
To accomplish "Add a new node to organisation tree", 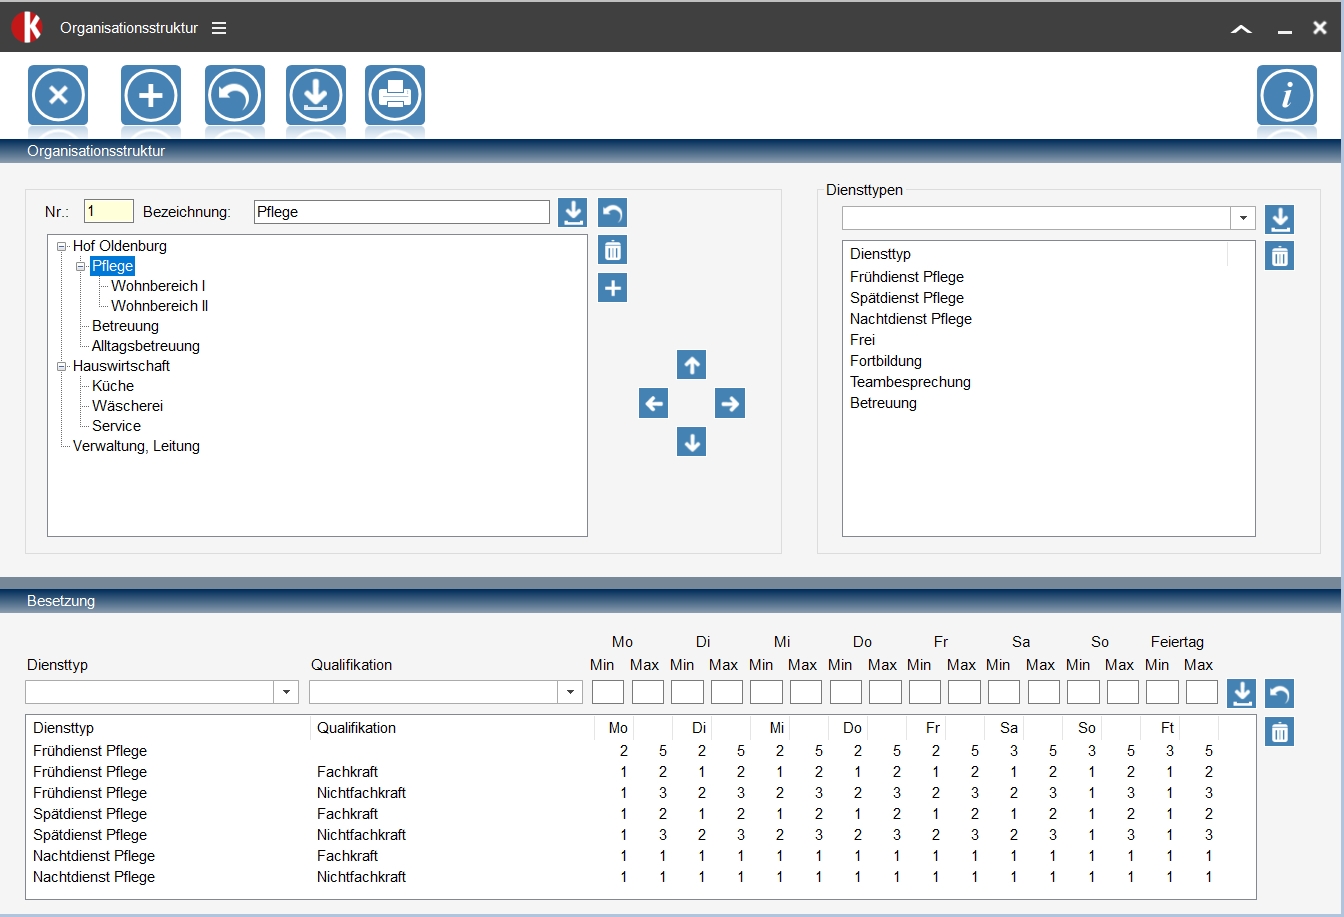I will click(x=612, y=288).
